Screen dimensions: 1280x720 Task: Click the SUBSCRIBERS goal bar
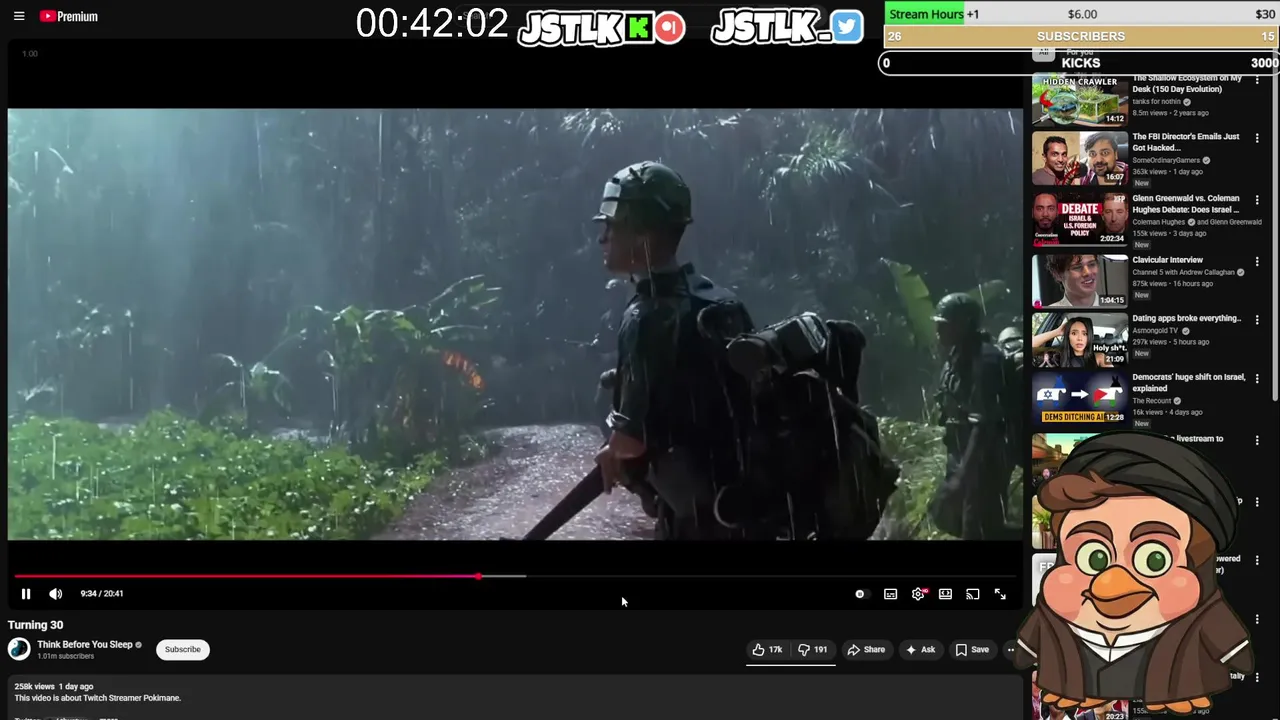[1081, 36]
